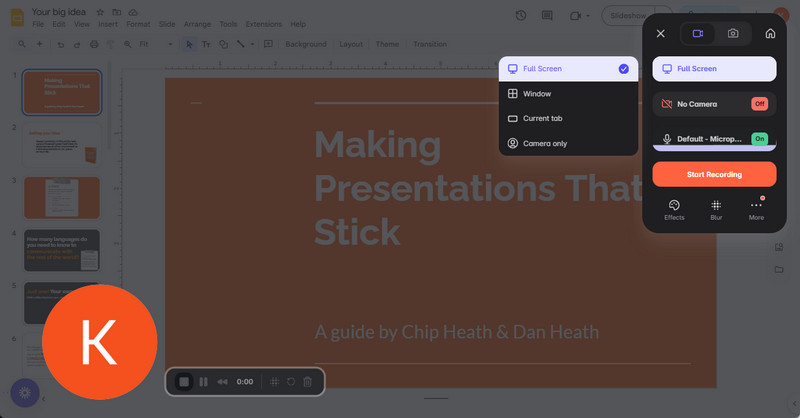Open Insert menu
The height and width of the screenshot is (418, 800).
(x=108, y=24)
